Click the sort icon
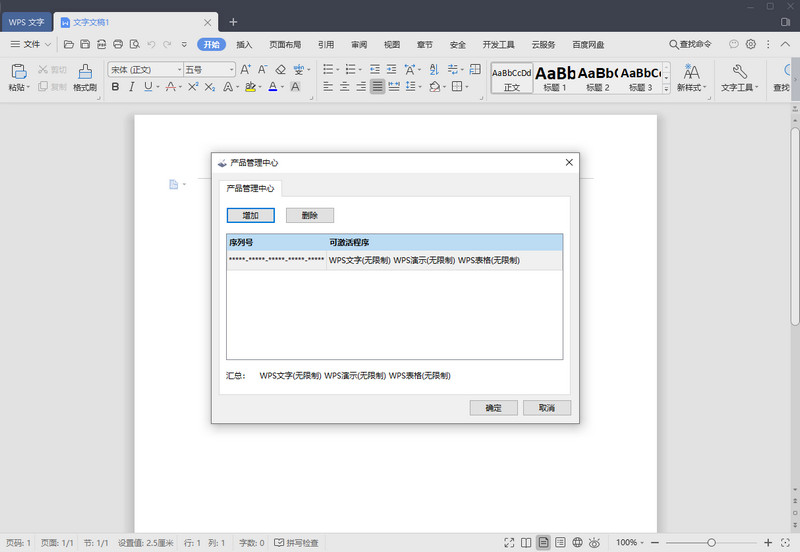 [434, 69]
